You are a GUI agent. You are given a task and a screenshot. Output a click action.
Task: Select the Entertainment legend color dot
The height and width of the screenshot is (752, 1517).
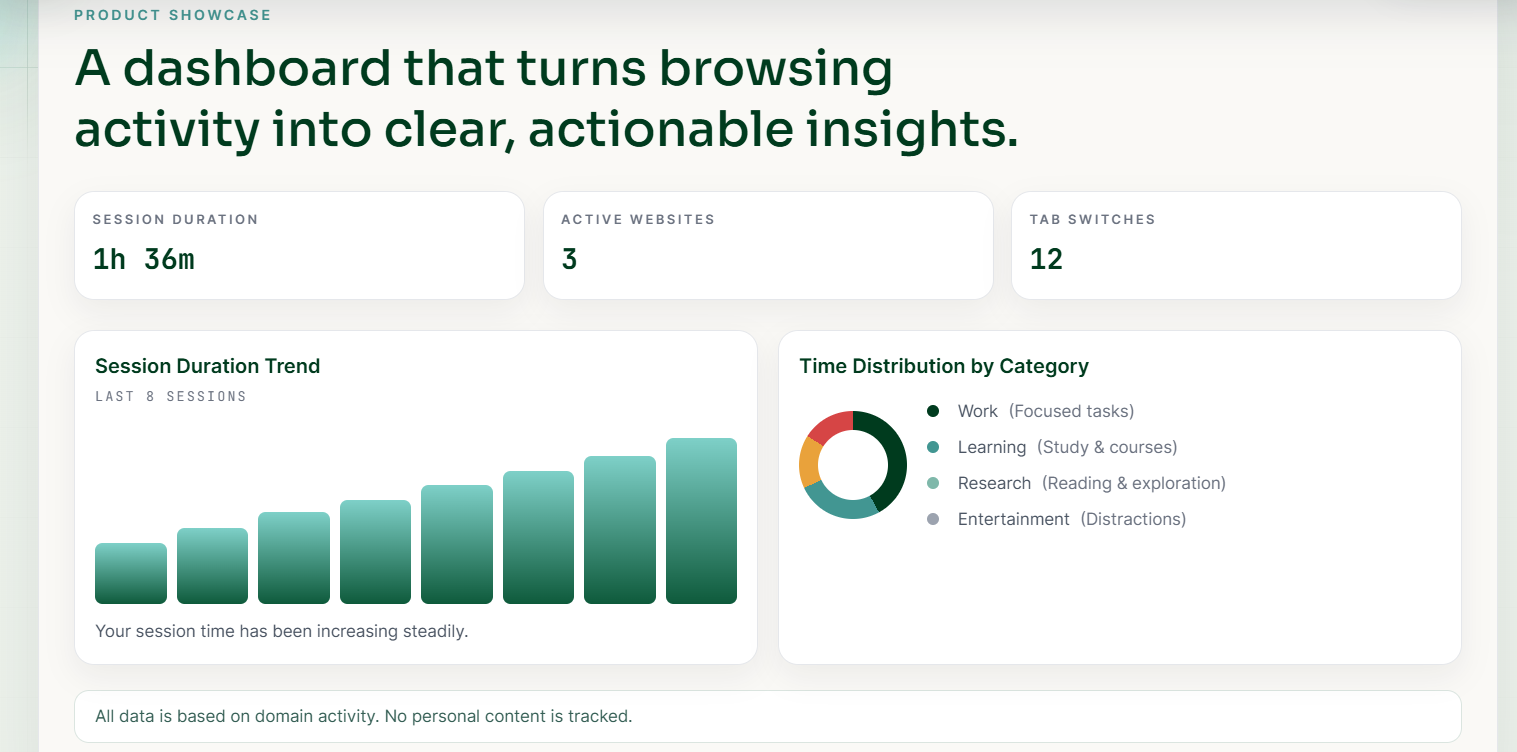click(932, 519)
